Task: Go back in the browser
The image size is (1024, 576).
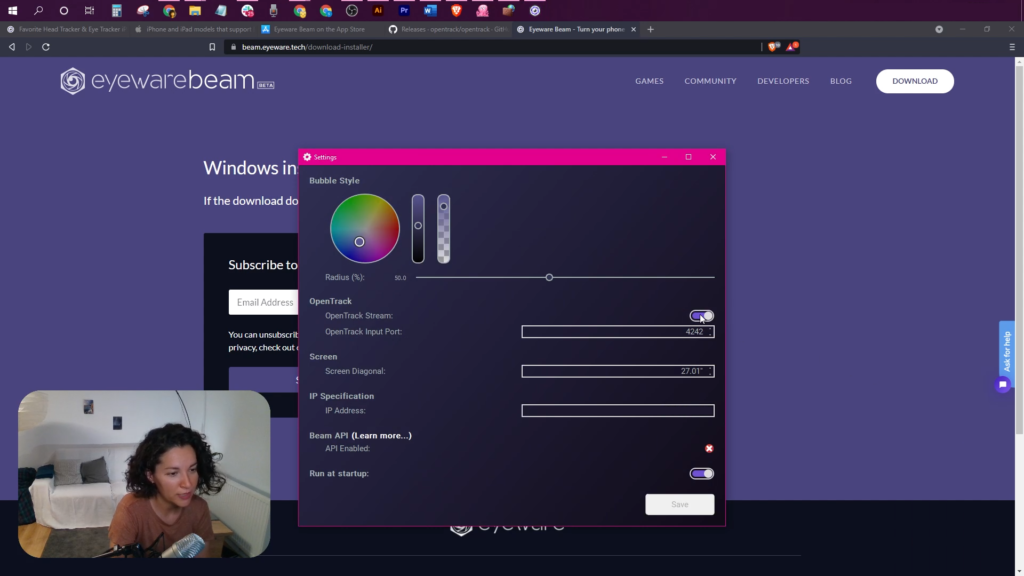Action: click(x=12, y=47)
